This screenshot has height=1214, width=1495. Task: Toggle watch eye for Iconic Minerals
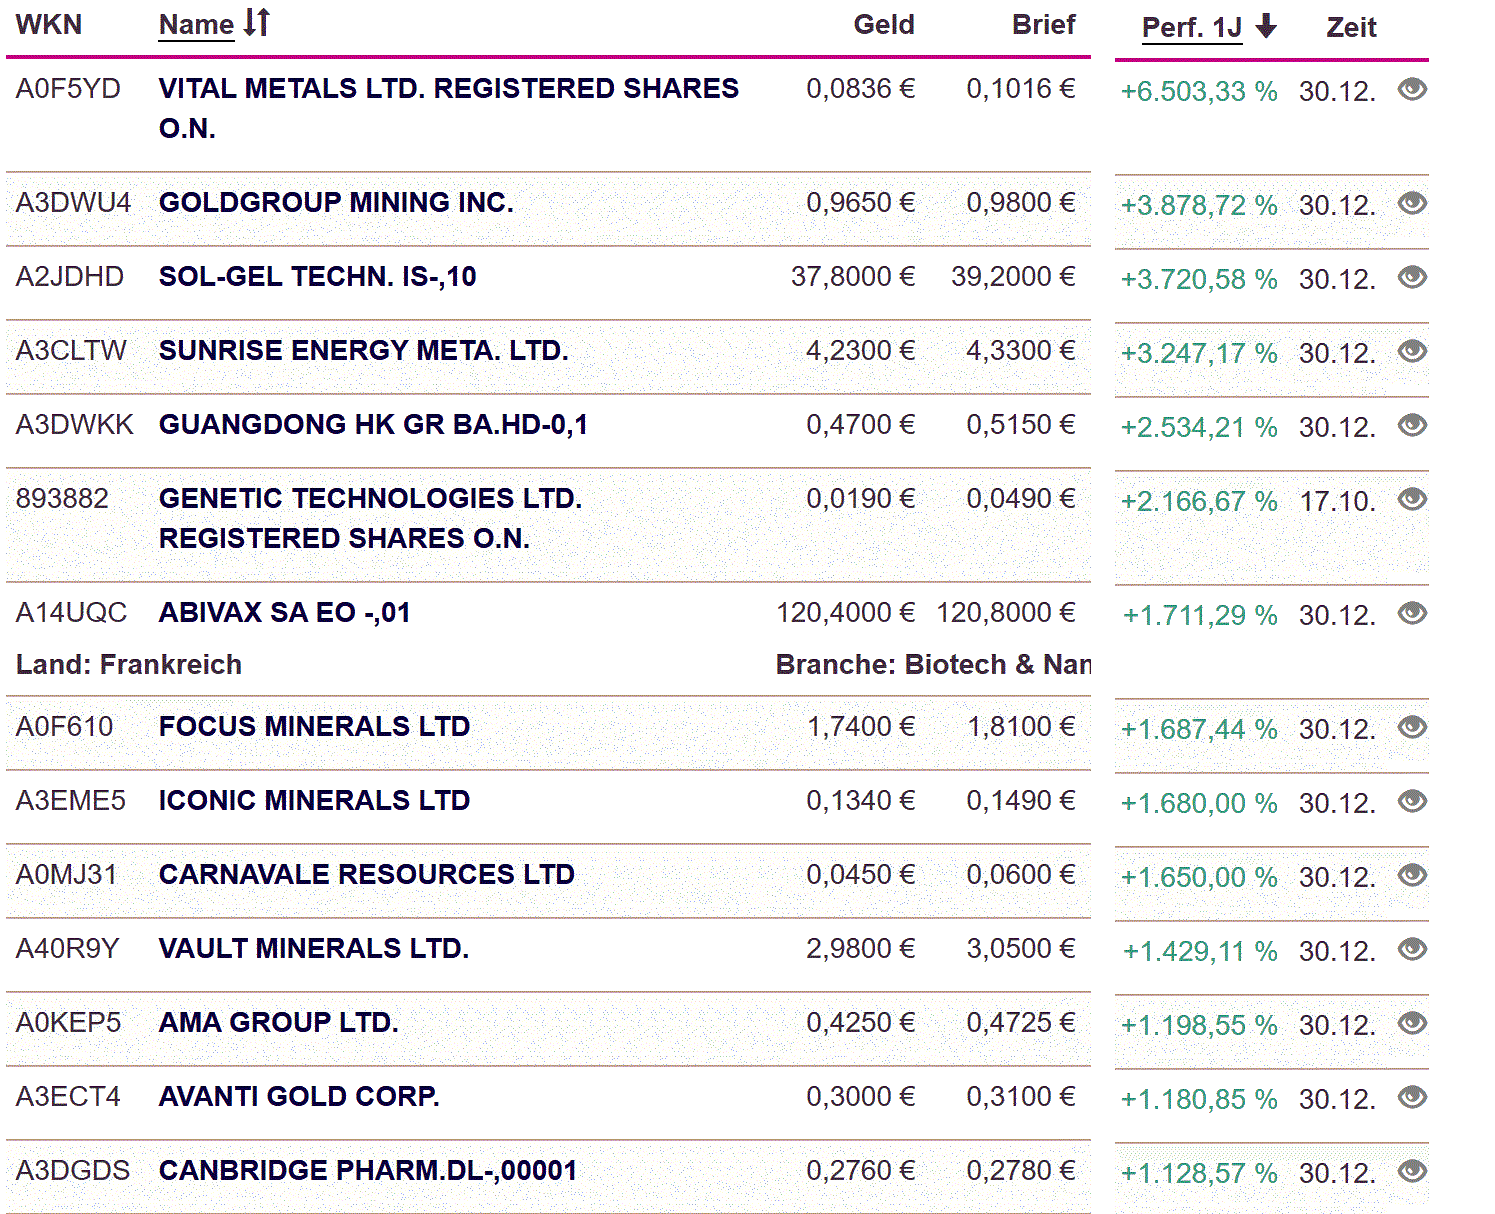[x=1412, y=802]
